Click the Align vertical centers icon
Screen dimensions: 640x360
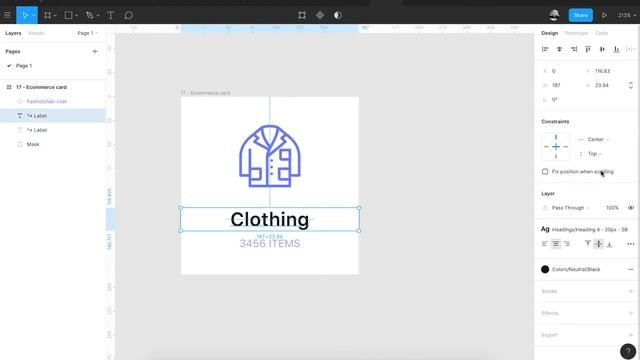point(602,49)
